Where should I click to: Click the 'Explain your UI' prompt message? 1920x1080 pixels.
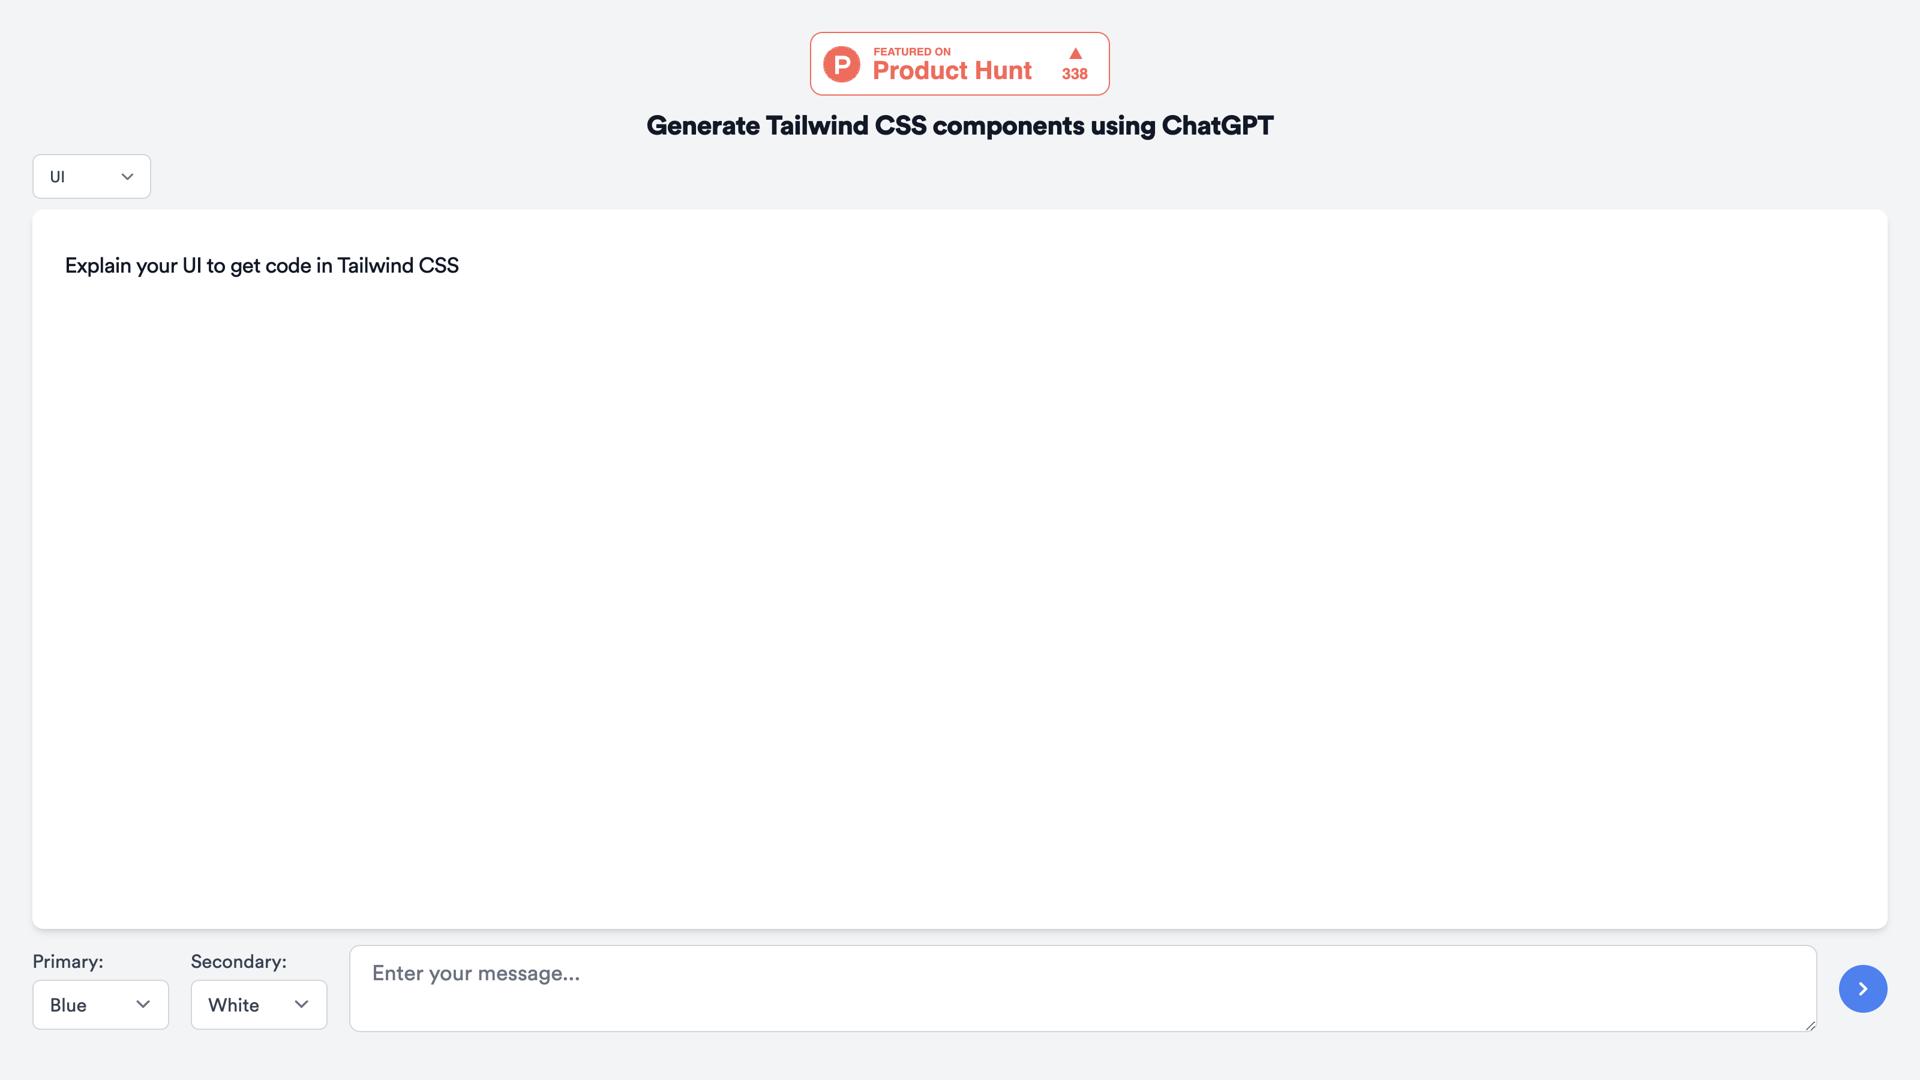coord(262,266)
